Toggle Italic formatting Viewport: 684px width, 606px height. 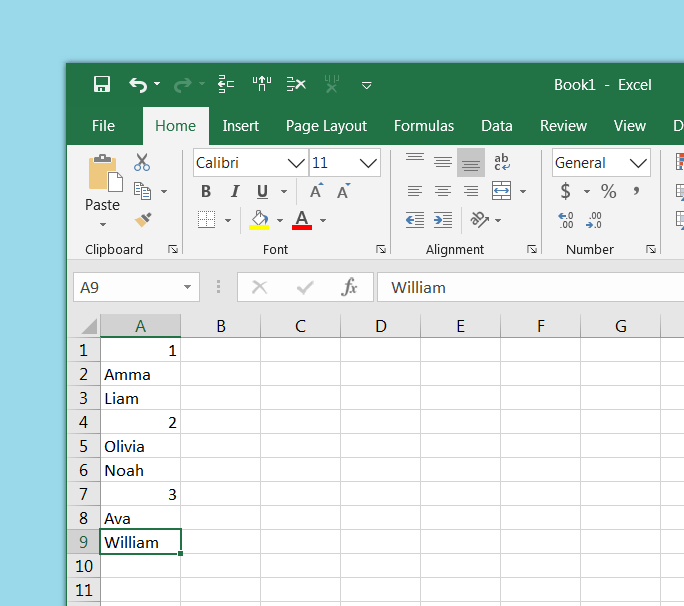[235, 191]
